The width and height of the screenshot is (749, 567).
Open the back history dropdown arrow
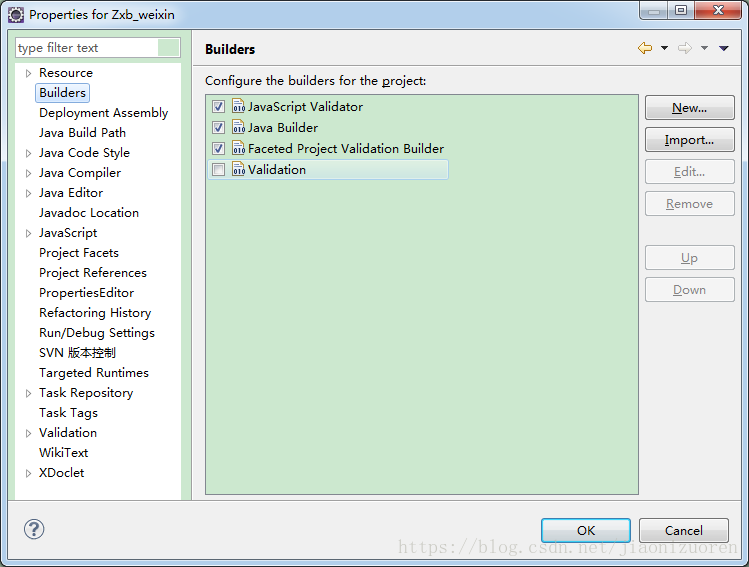coord(664,48)
